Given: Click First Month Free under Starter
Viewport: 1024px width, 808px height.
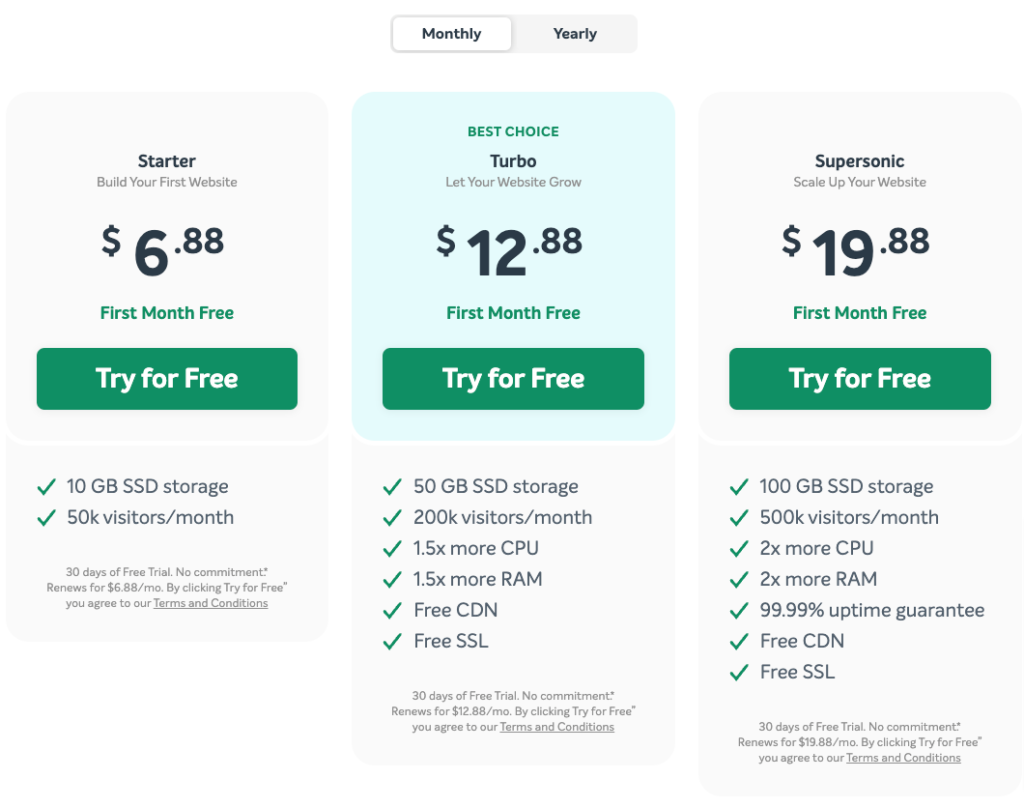Looking at the screenshot, I should click(x=167, y=313).
